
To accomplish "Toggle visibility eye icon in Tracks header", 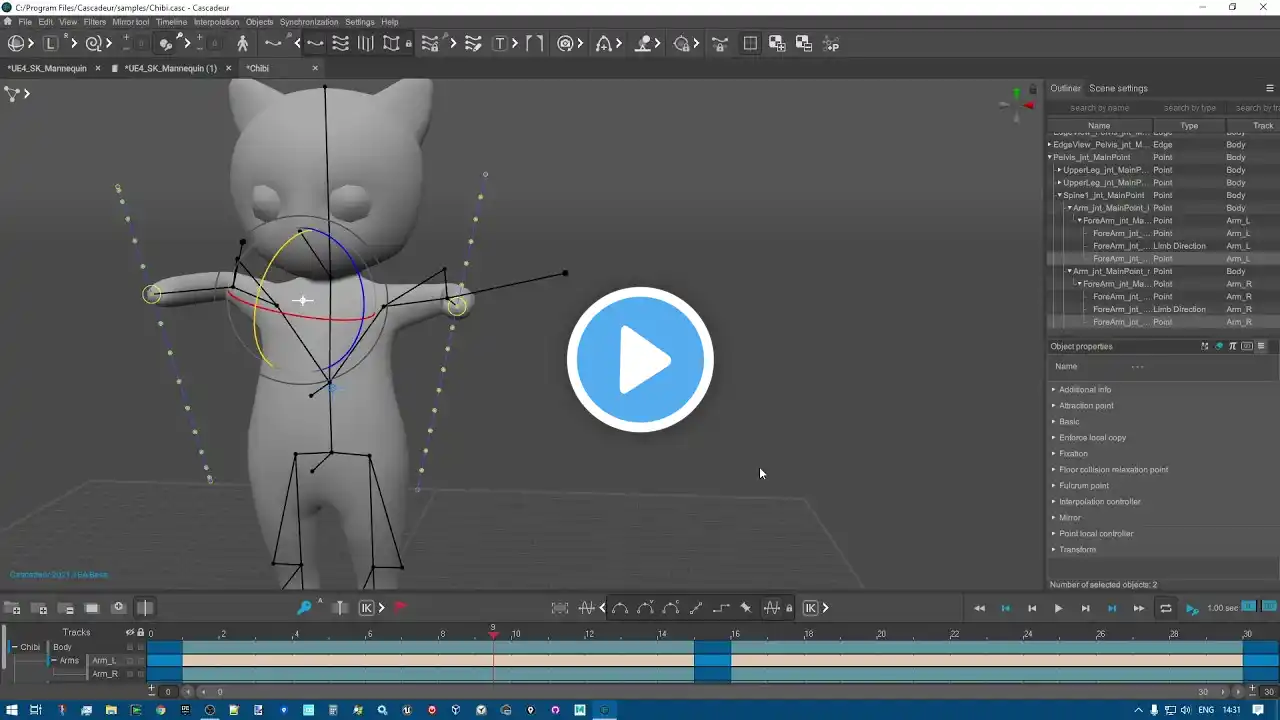I will pos(129,632).
